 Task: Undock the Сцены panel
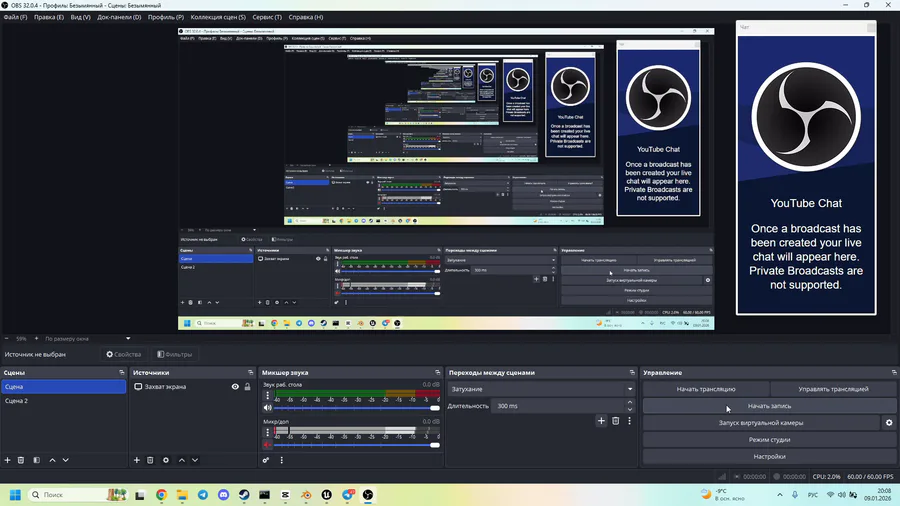point(122,372)
